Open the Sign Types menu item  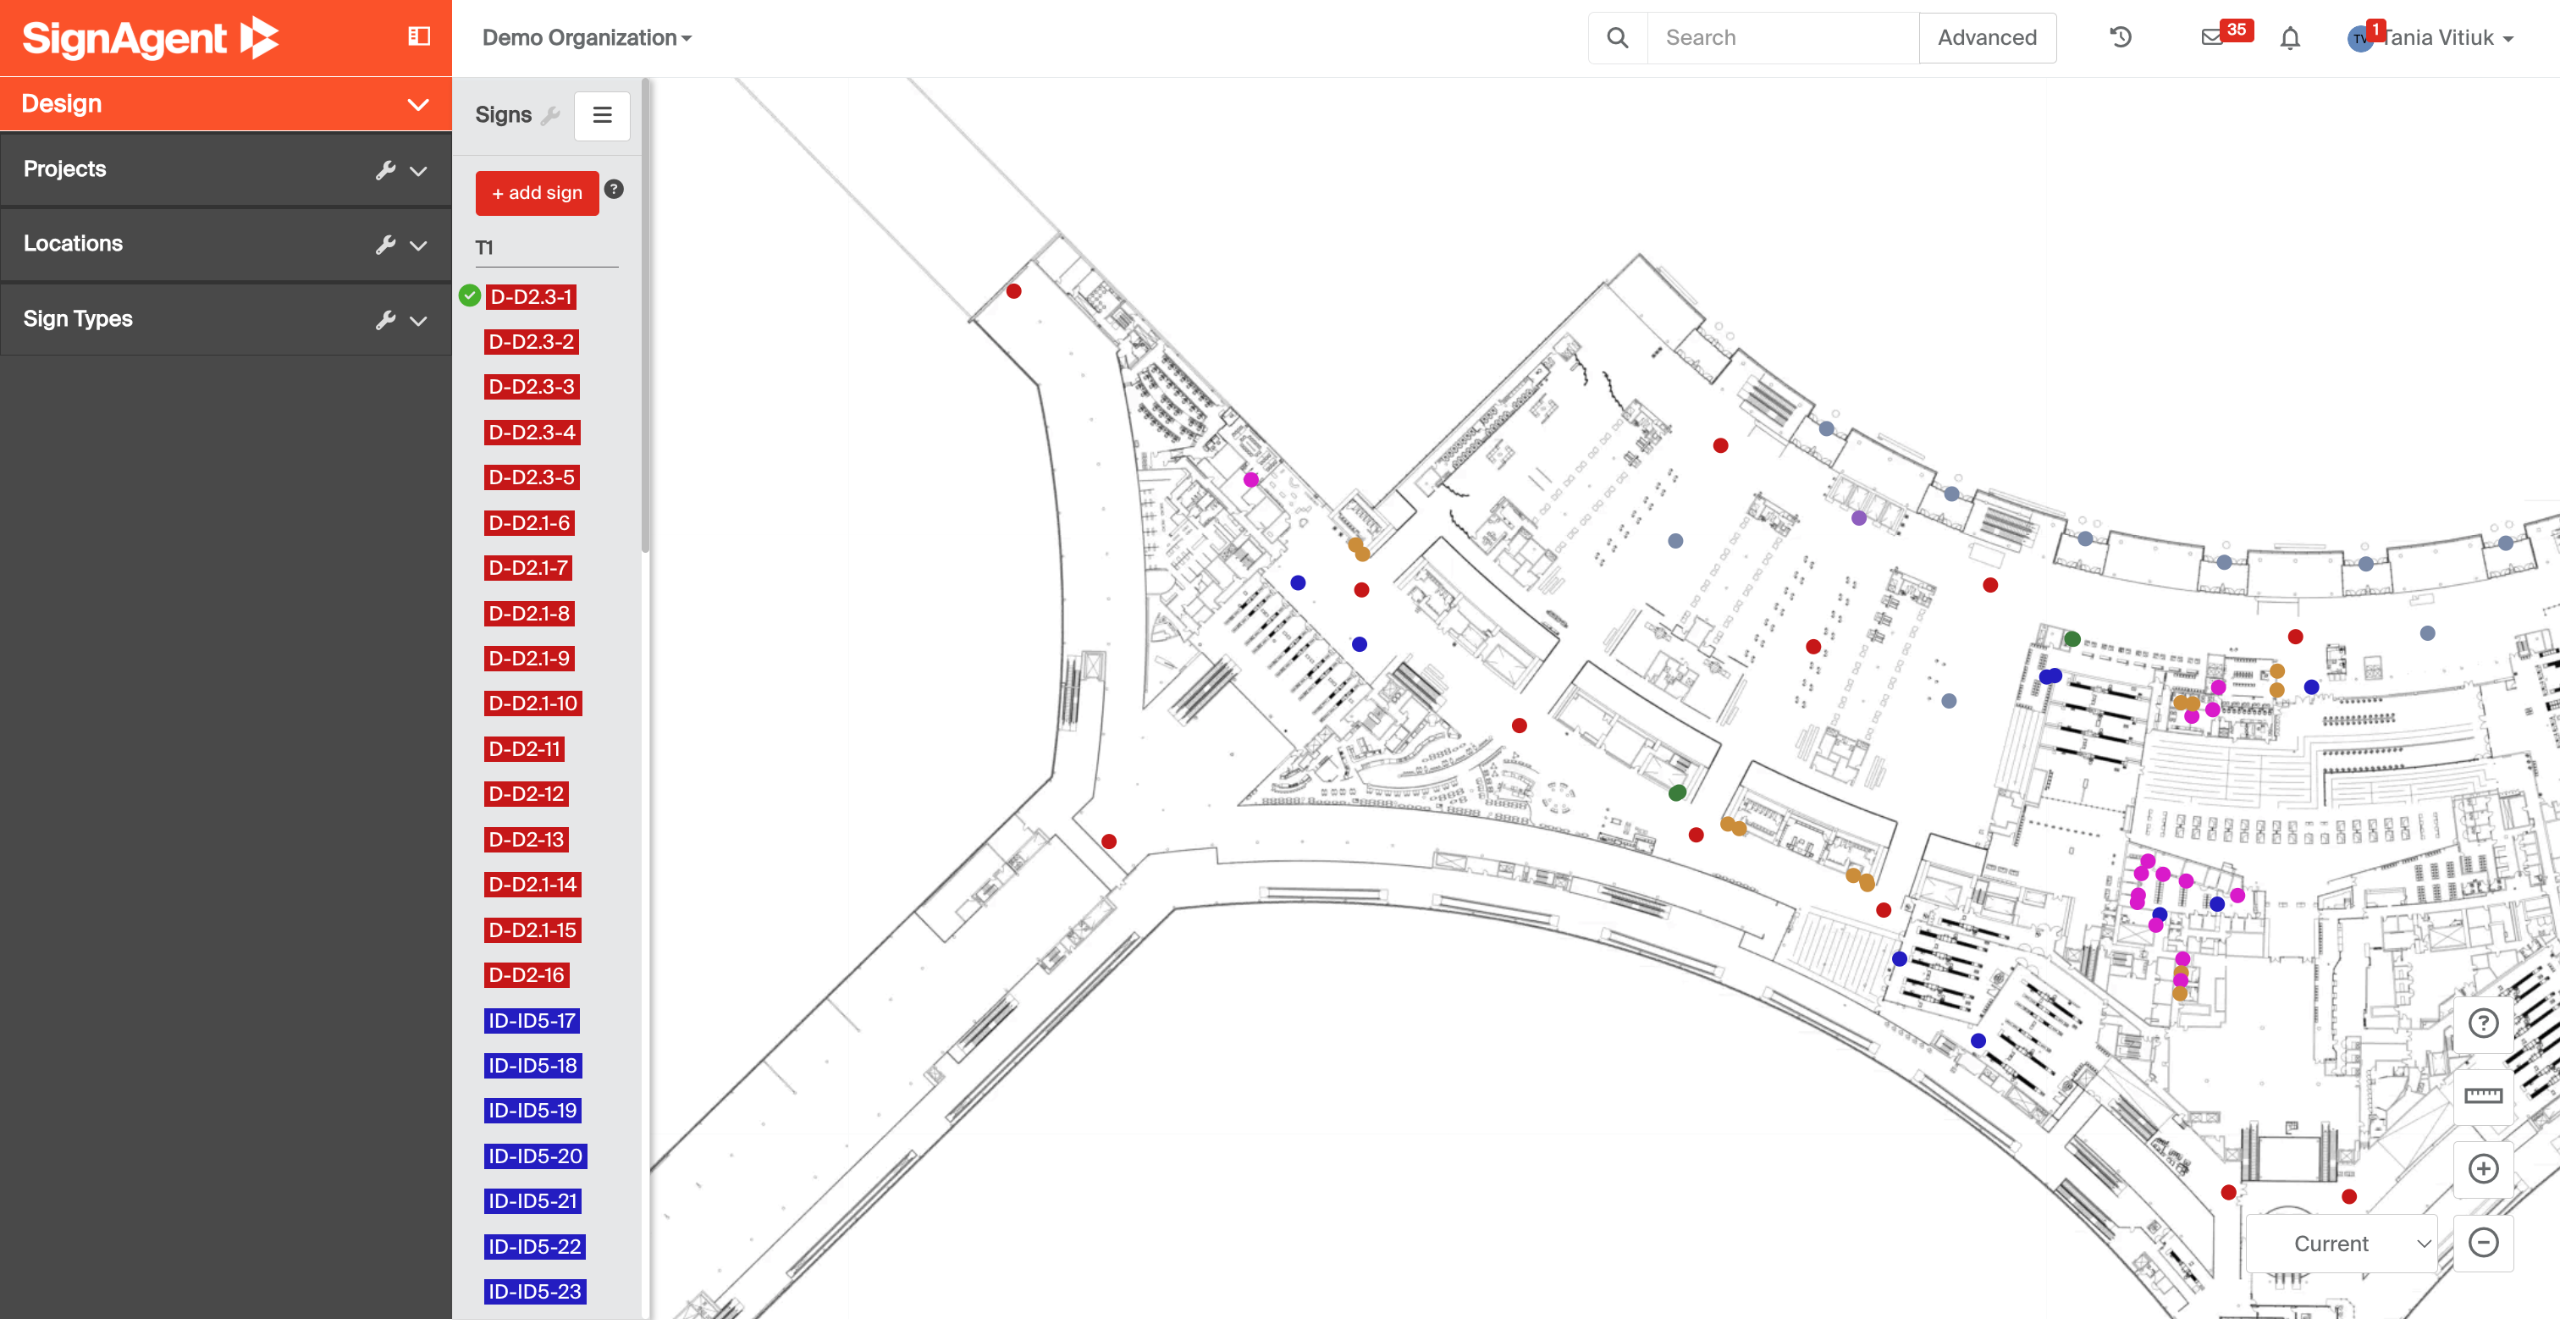pyautogui.click(x=78, y=319)
